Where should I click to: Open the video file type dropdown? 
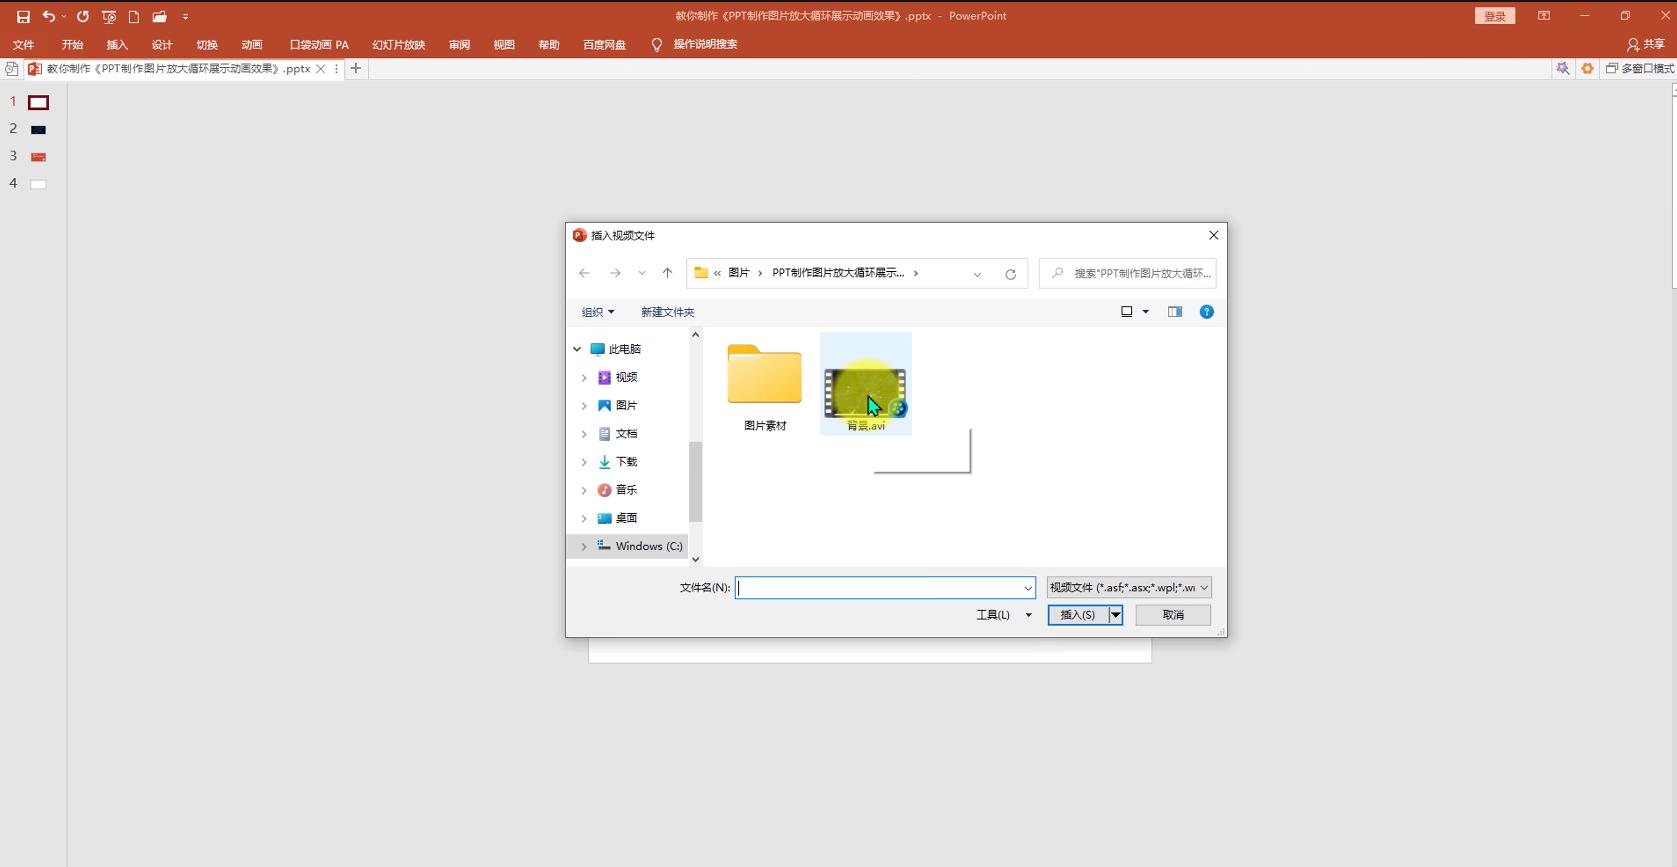[x=1128, y=588]
